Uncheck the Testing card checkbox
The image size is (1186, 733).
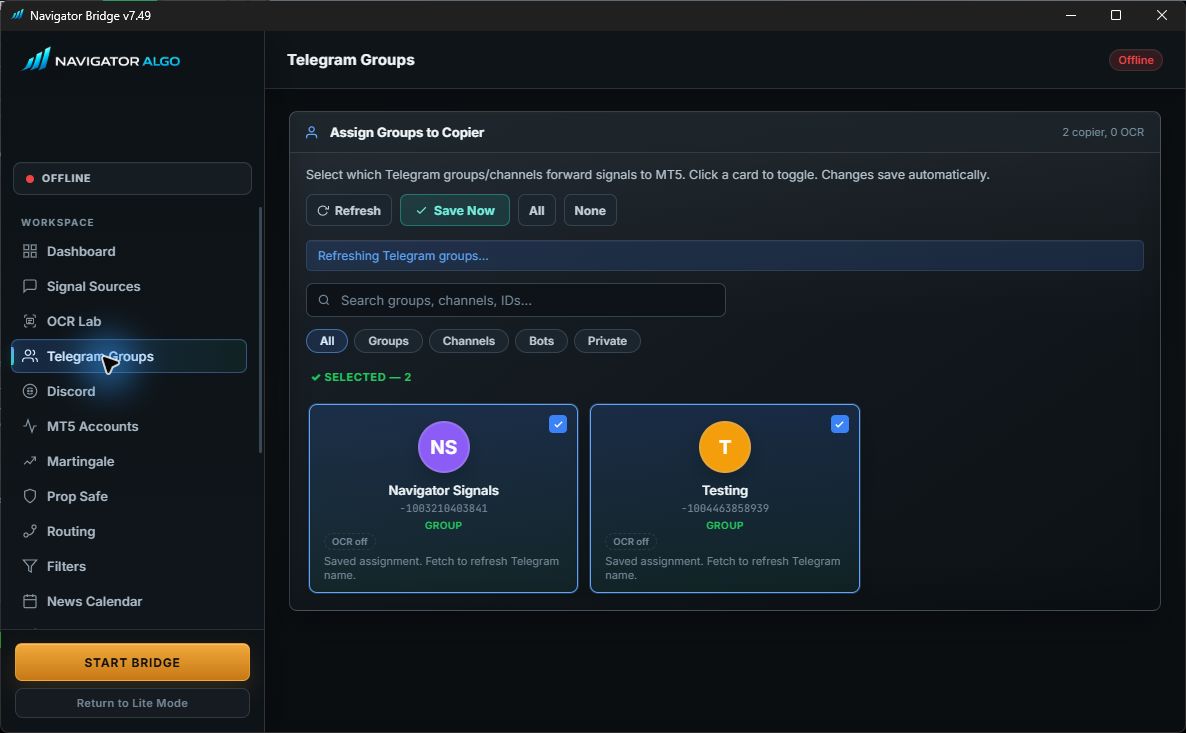click(840, 424)
